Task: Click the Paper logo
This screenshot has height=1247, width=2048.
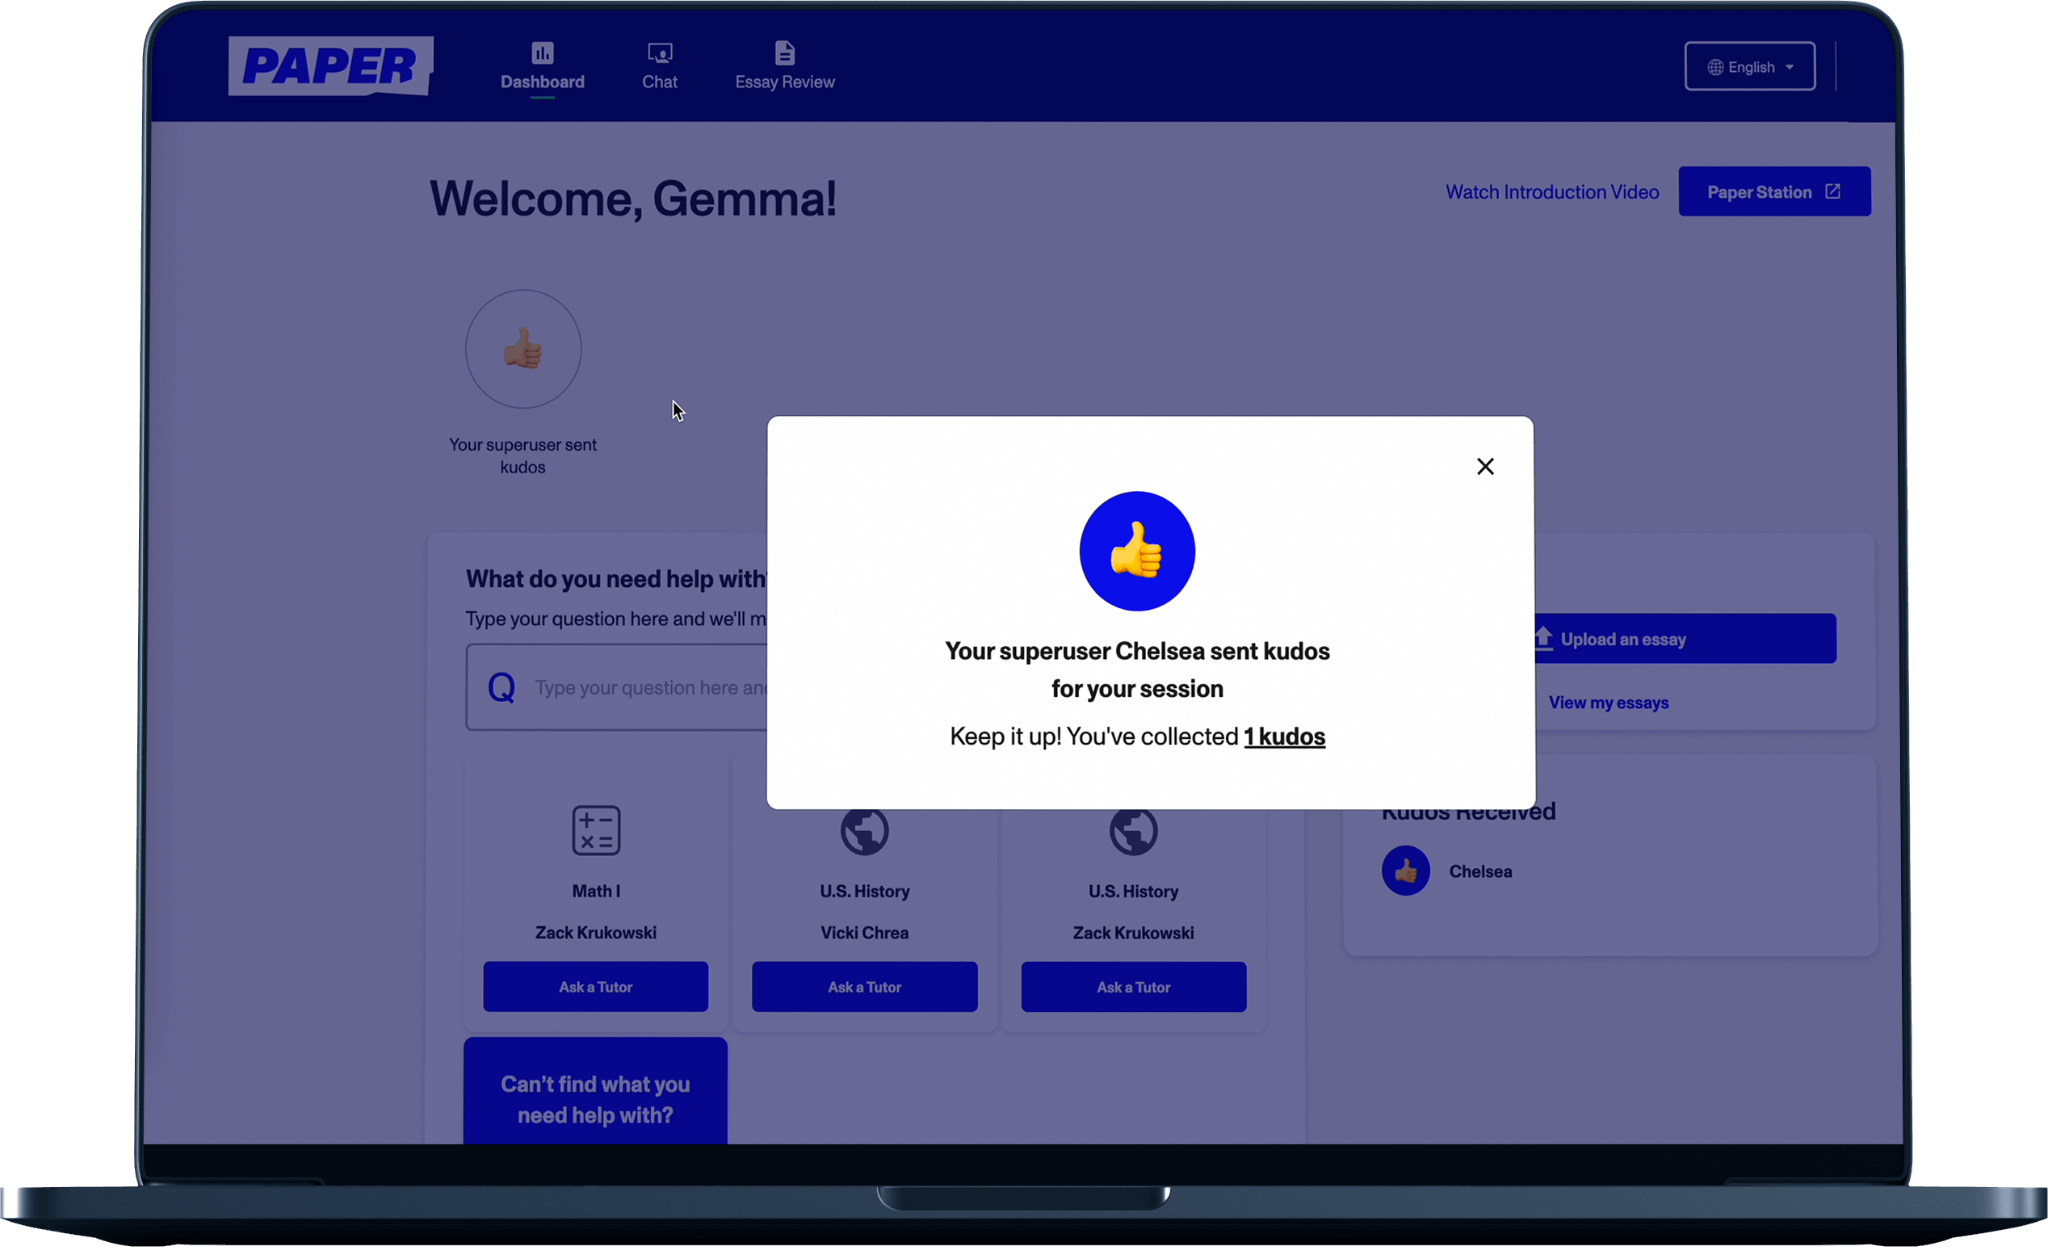Action: (x=330, y=66)
